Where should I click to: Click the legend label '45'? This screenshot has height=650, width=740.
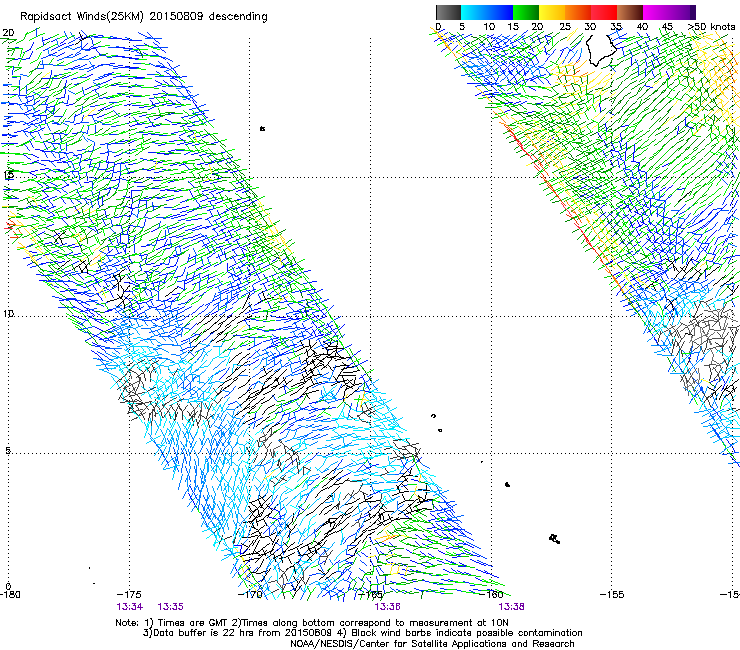[x=667, y=27]
